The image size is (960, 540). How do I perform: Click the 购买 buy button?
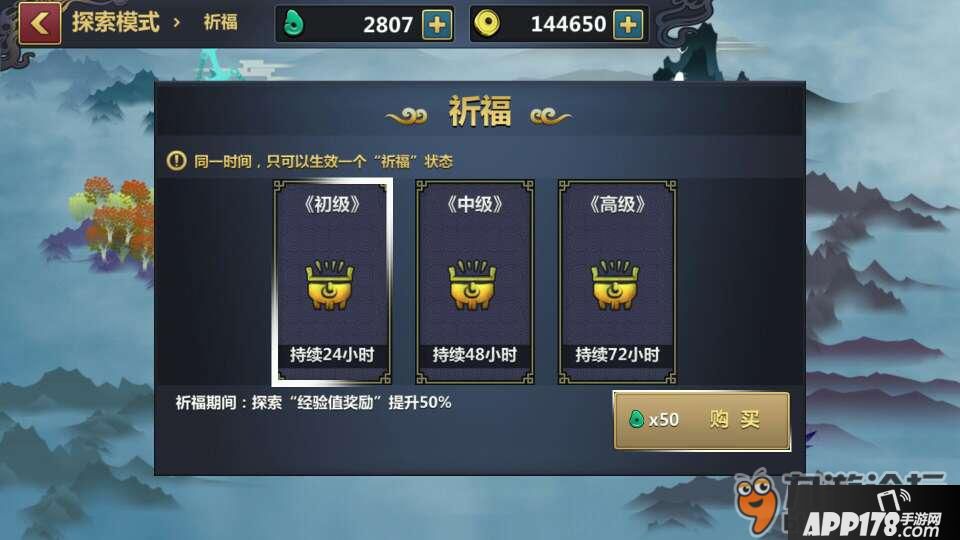pyautogui.click(x=702, y=421)
